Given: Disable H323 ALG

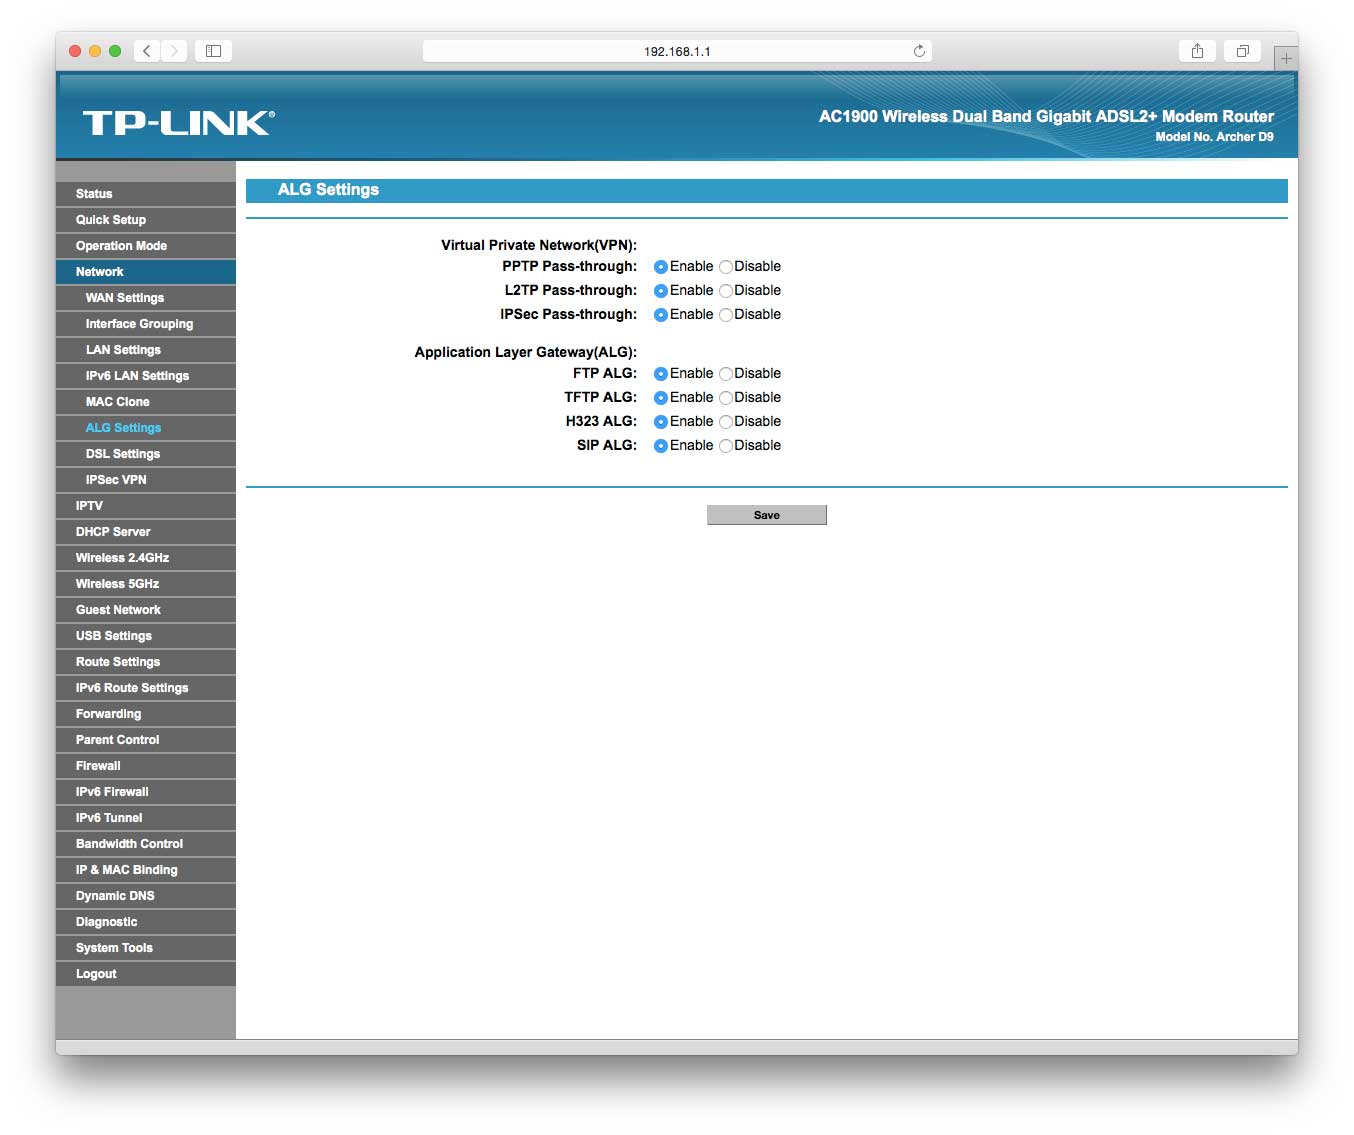Looking at the screenshot, I should (x=726, y=422).
